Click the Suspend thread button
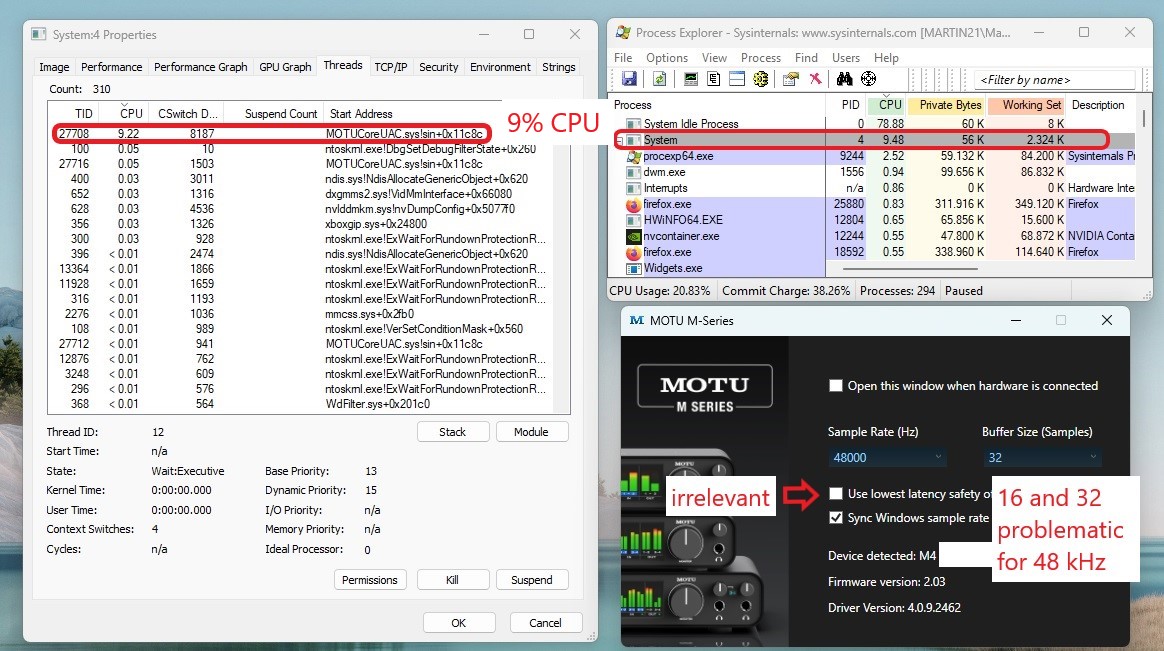This screenshot has width=1164, height=651. [x=532, y=580]
